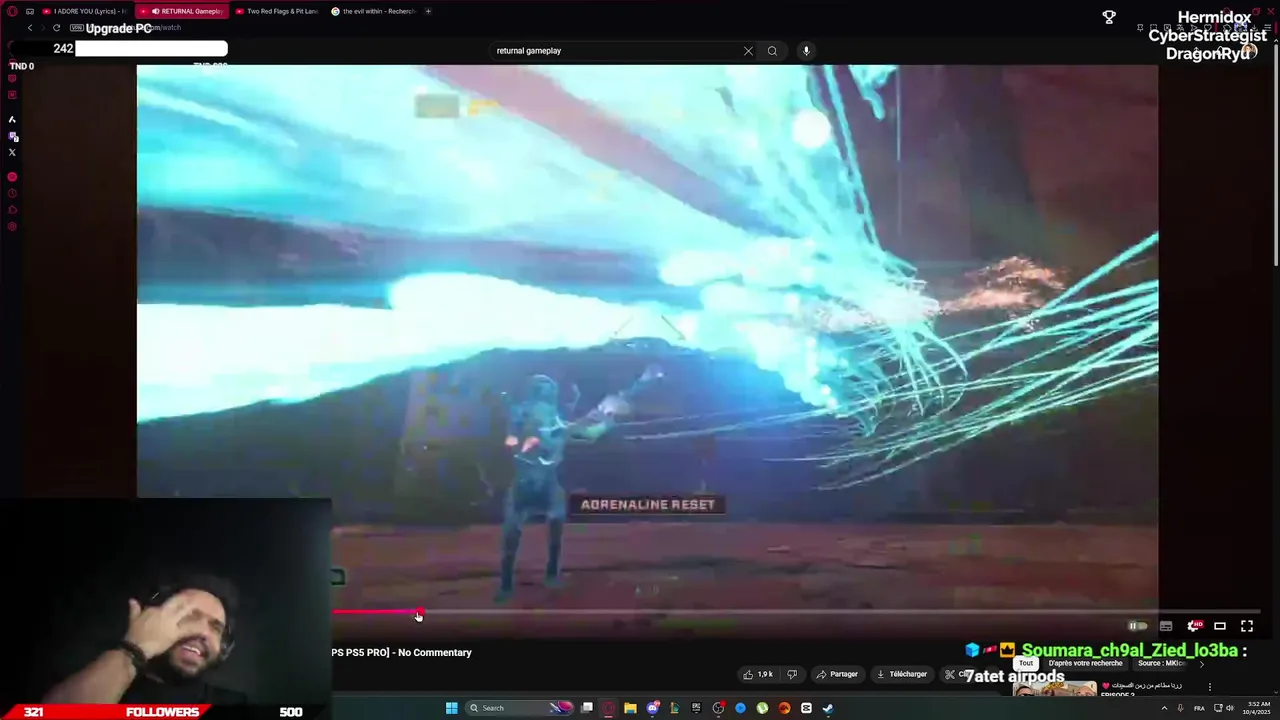Image resolution: width=1280 pixels, height=720 pixels.
Task: Click the Télécharger button
Action: pyautogui.click(x=902, y=674)
